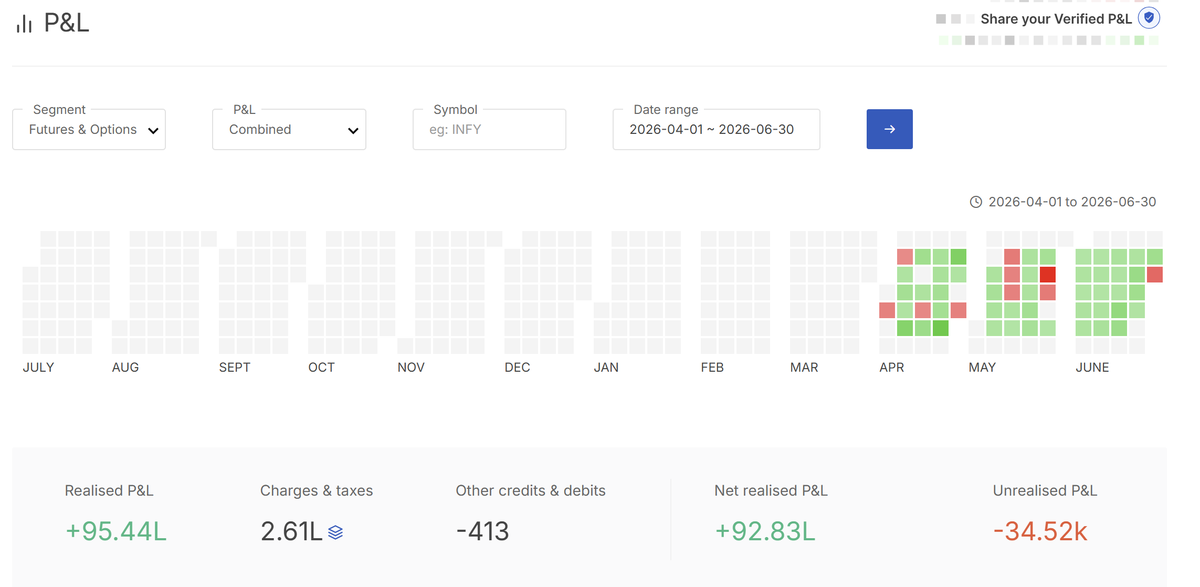The width and height of the screenshot is (1200, 587).
Task: Click the Realised P&L value +95.44L
Action: pos(116,531)
